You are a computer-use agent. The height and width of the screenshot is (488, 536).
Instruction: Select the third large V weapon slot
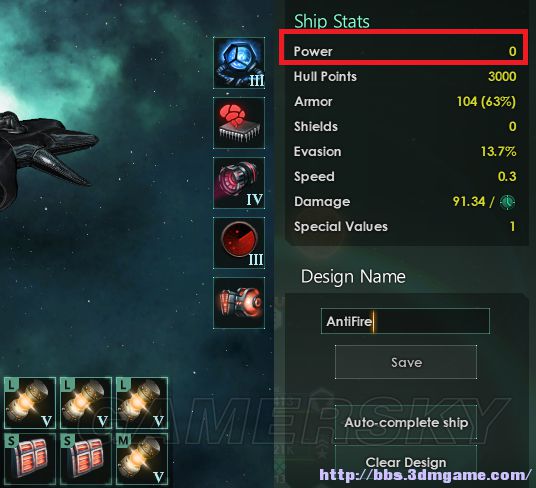click(x=142, y=403)
